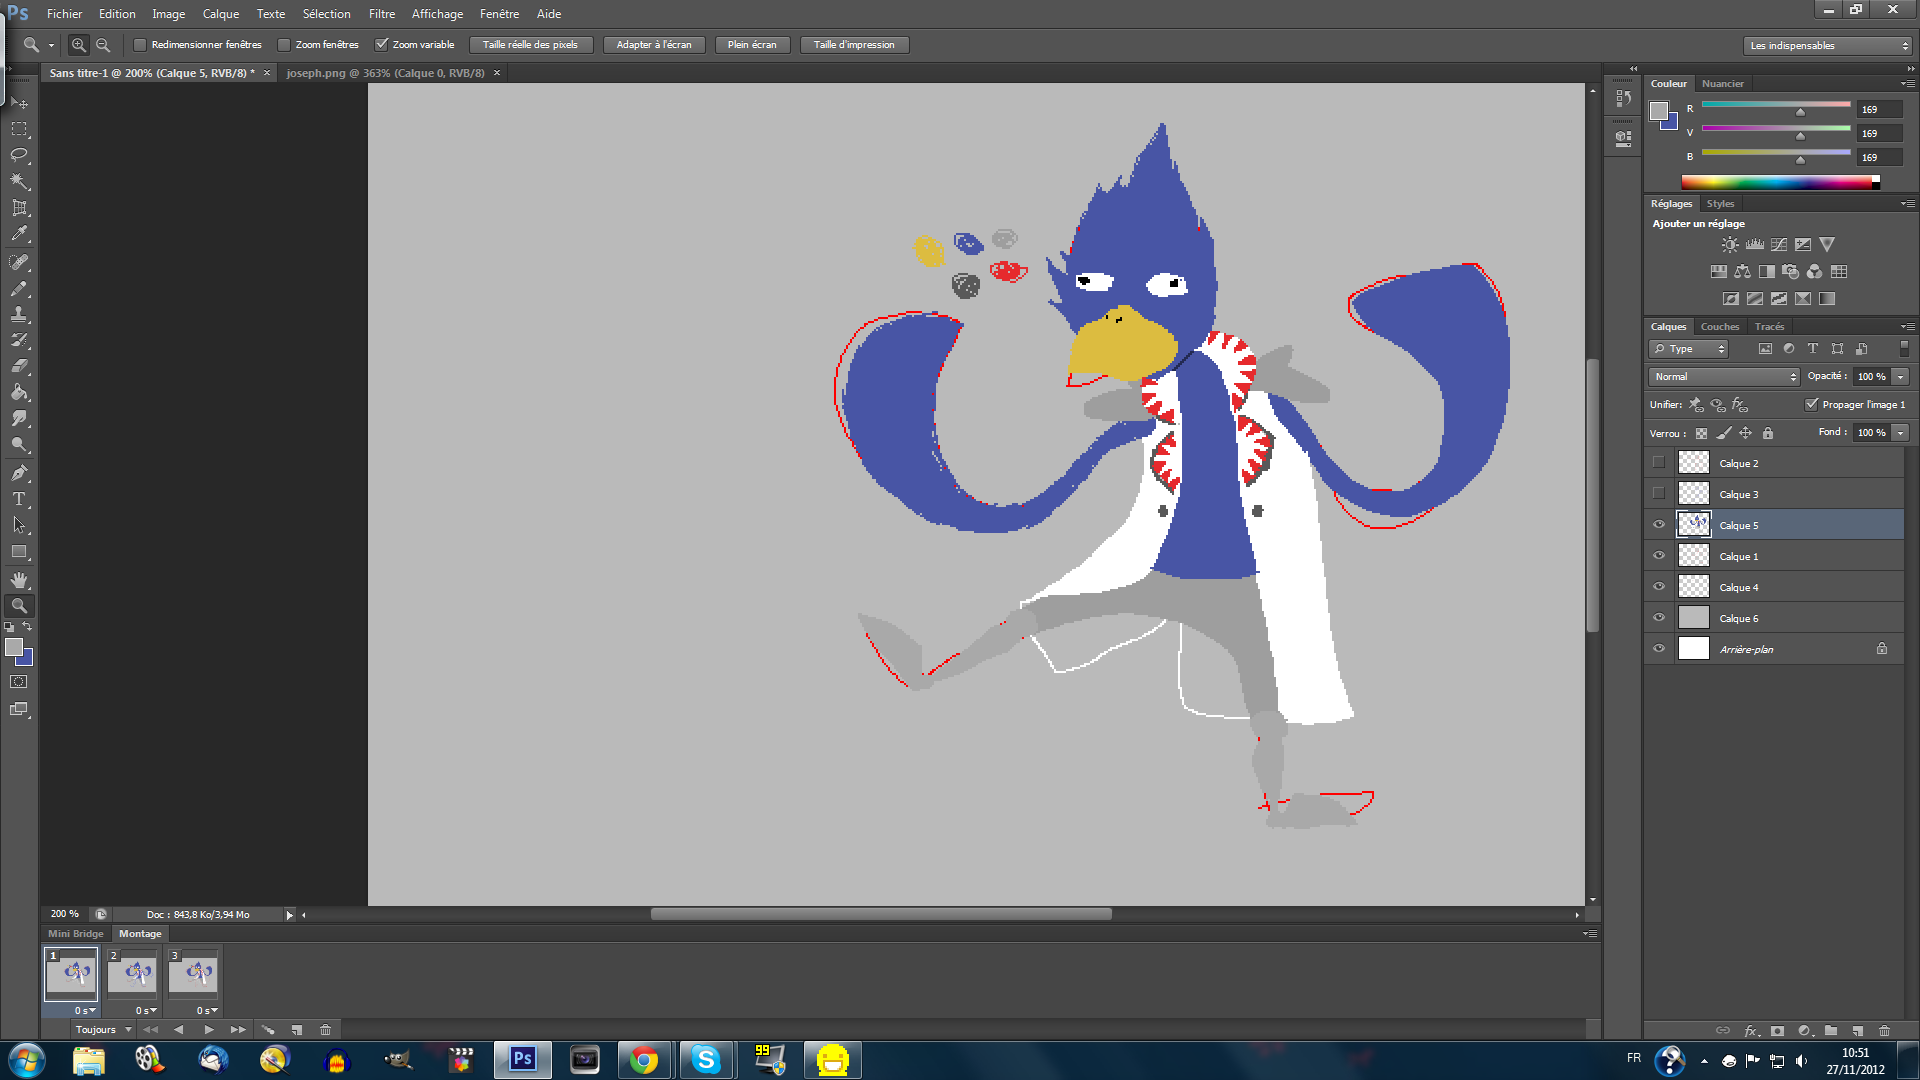Open the Toujours looping options dropdown

[103, 1029]
